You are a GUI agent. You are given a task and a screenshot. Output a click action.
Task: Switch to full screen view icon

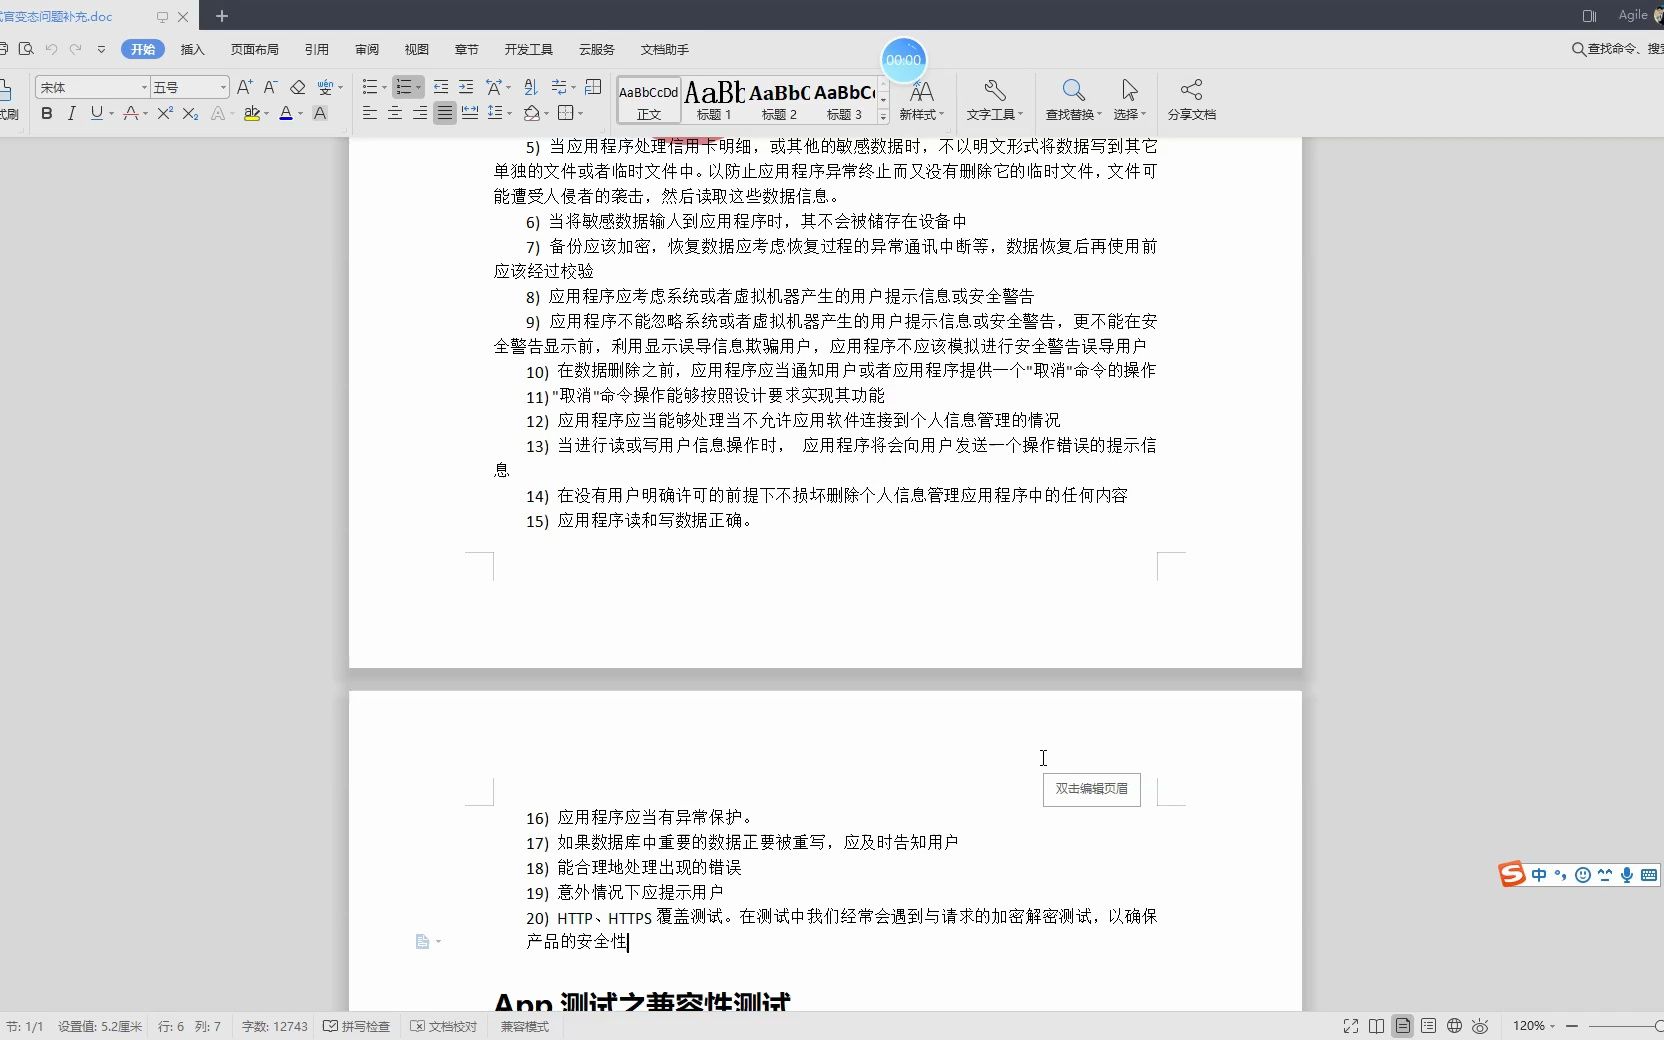(1351, 1026)
